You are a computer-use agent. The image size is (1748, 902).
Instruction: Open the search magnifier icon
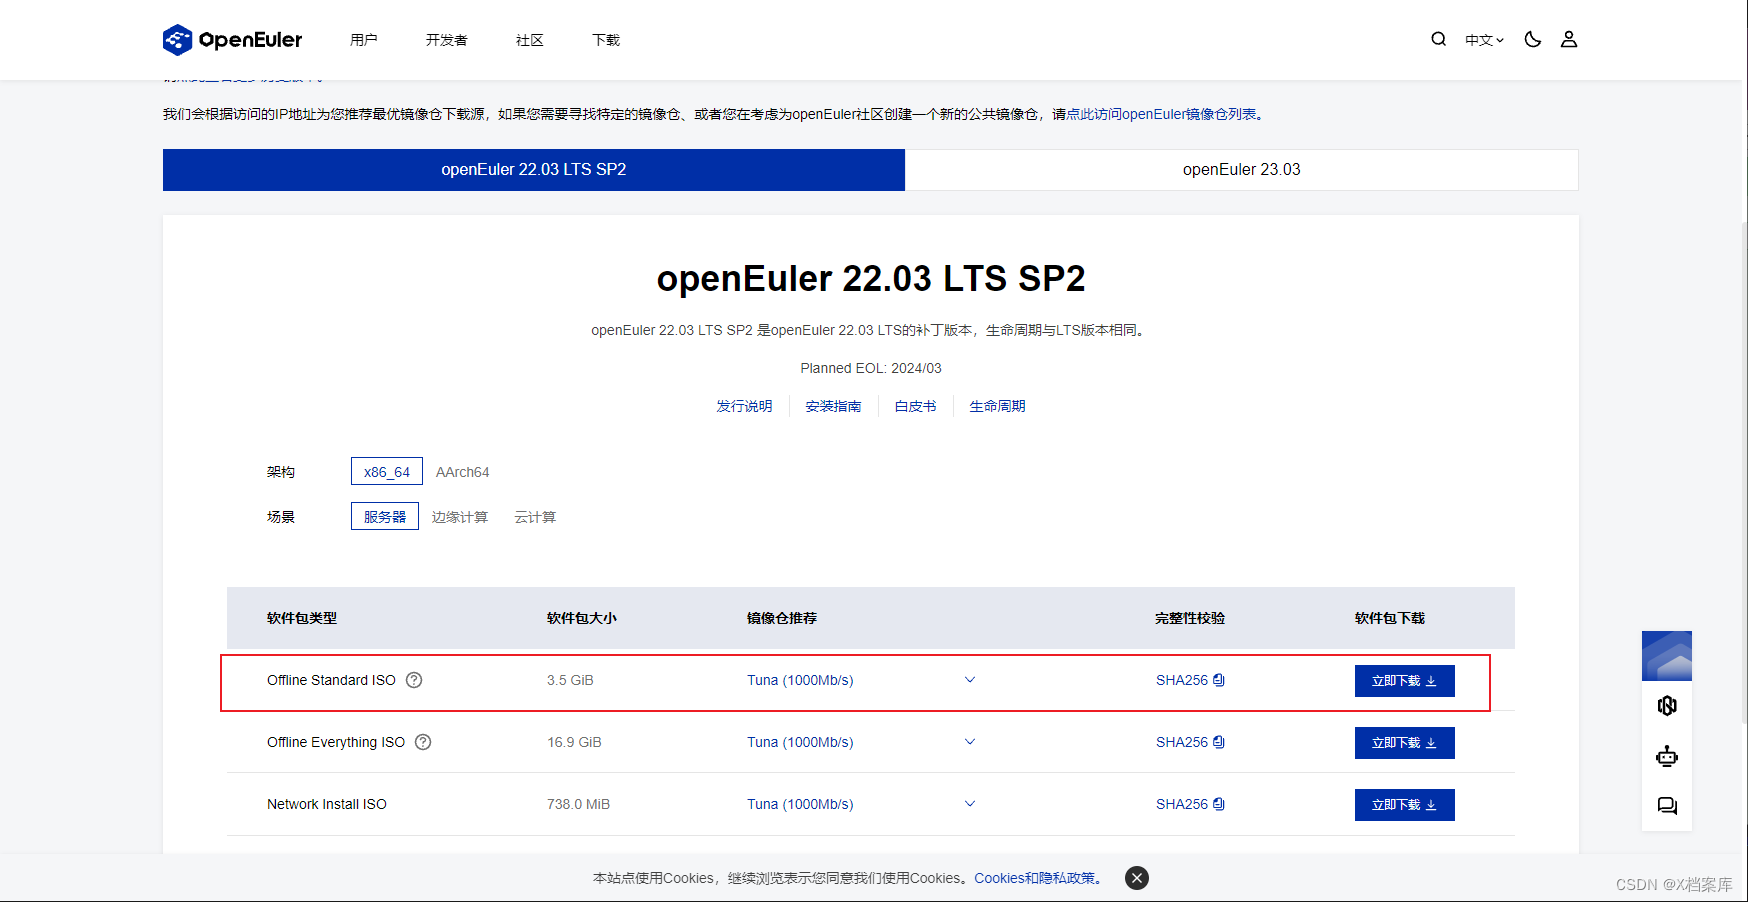pyautogui.click(x=1438, y=39)
